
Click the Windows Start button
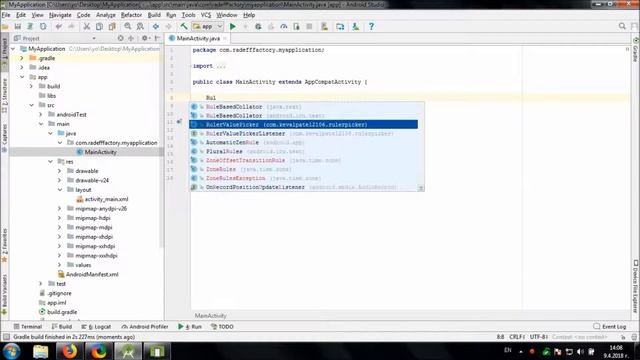pos(11,351)
